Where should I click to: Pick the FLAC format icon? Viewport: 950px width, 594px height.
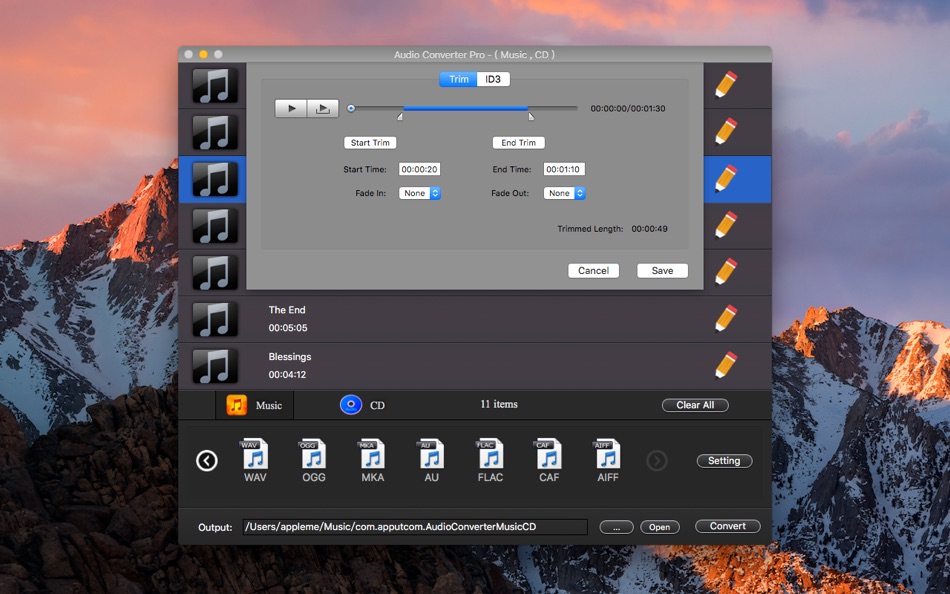(490, 457)
